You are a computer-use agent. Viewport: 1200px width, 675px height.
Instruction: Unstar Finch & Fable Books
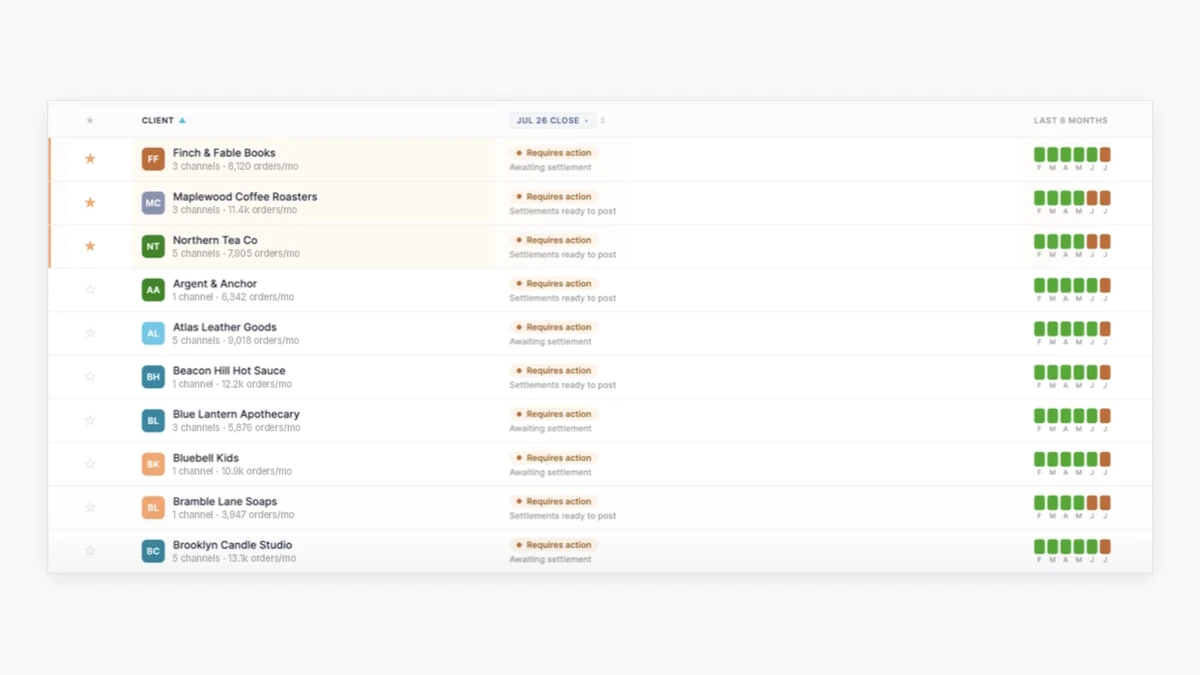[90, 159]
